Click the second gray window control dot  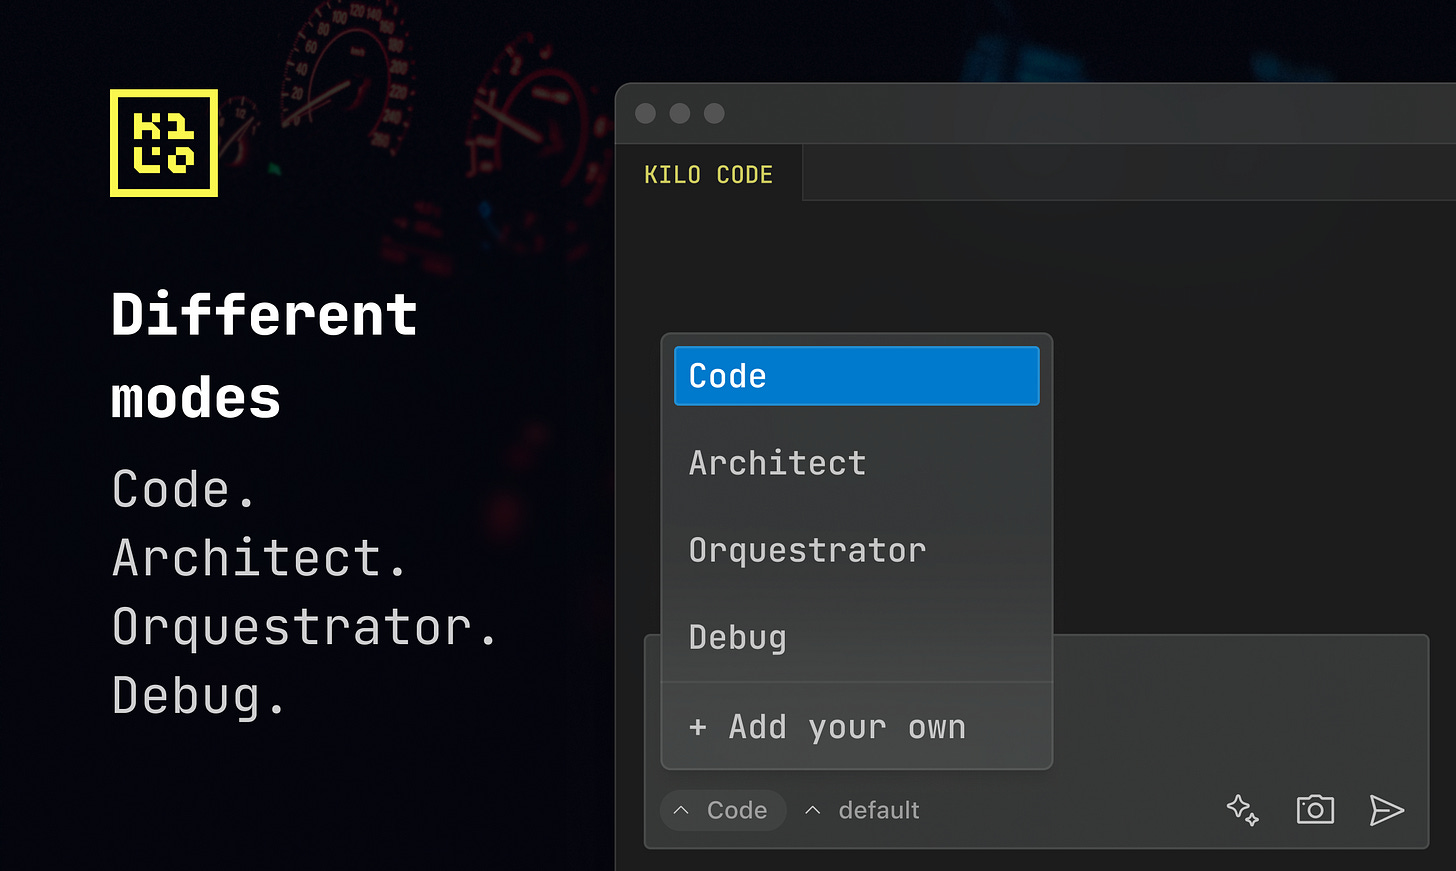click(680, 113)
